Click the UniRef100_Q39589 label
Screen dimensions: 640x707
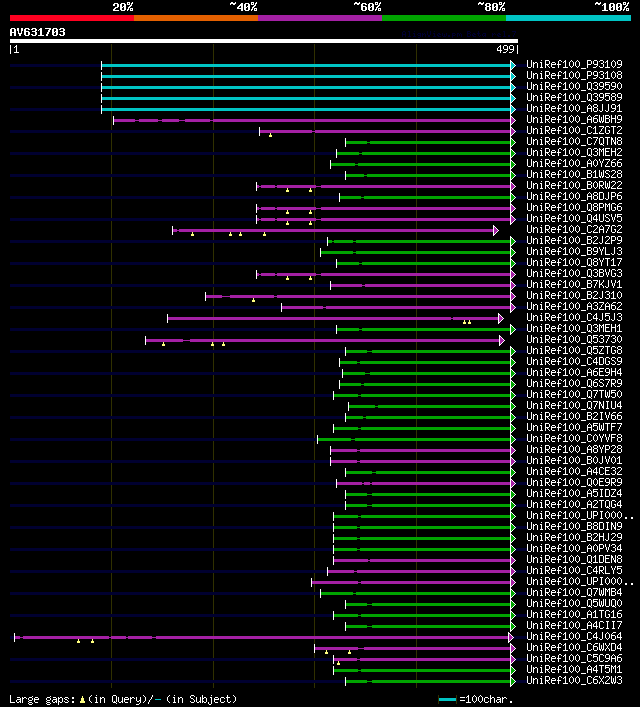point(574,97)
